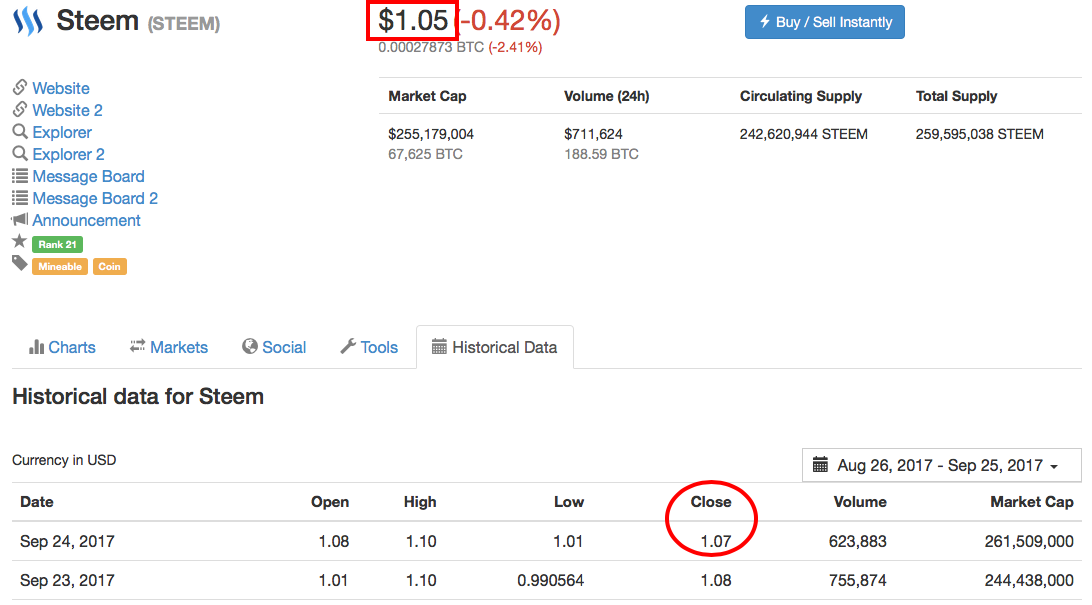Click the star icon next to Rank 21
This screenshot has width=1092, height=605.
tap(20, 242)
